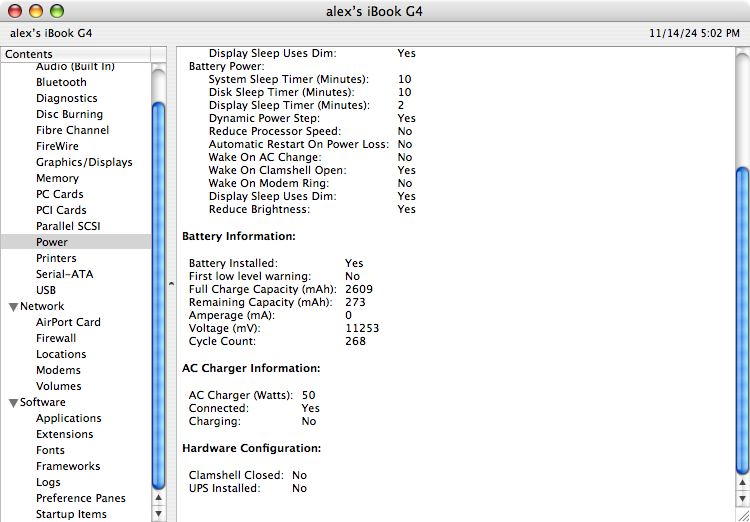Image resolution: width=750 pixels, height=522 pixels.
Task: Select Preference Panes entry
Action: coord(80,498)
